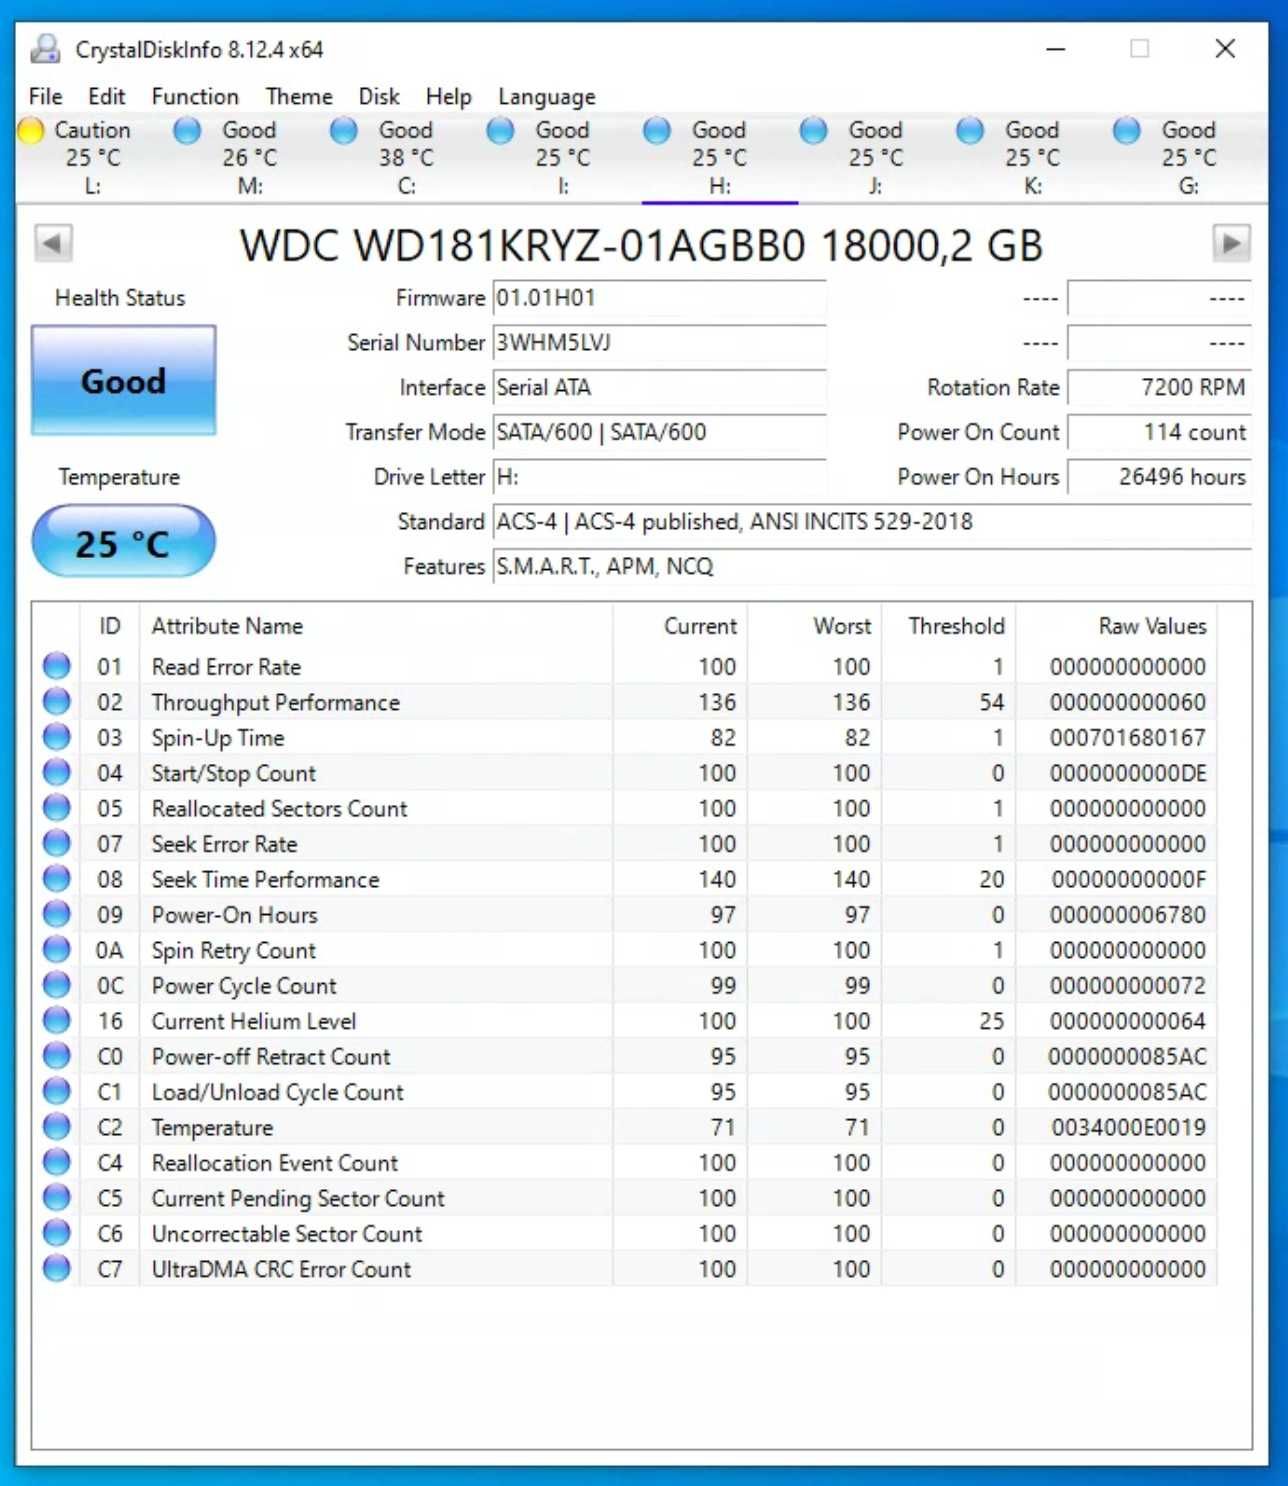The width and height of the screenshot is (1288, 1486).
Task: Click the Firmware field 01.01H01
Action: (659, 298)
